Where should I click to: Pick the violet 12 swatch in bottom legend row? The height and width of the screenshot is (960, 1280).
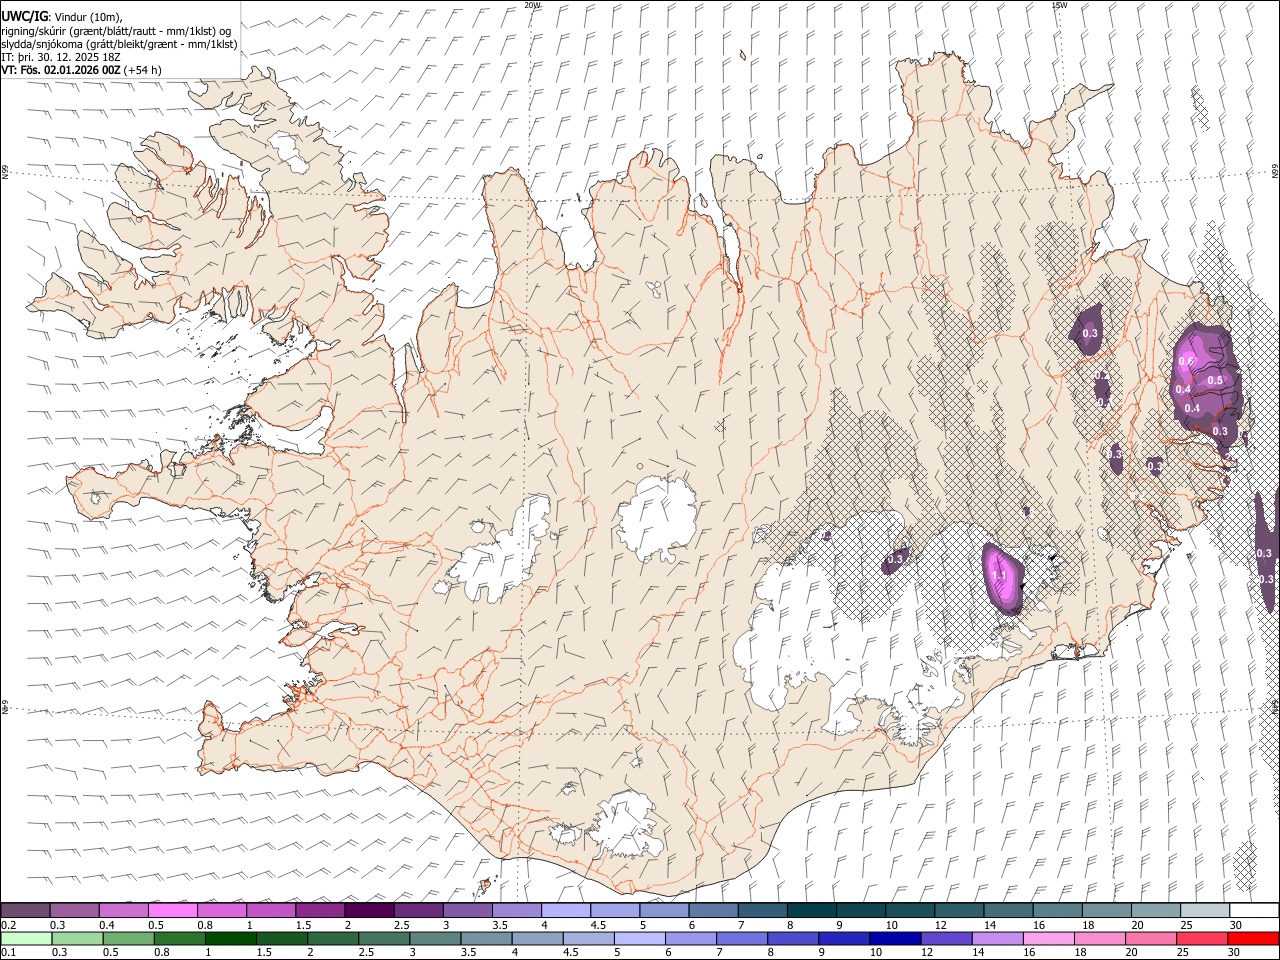pyautogui.click(x=947, y=938)
